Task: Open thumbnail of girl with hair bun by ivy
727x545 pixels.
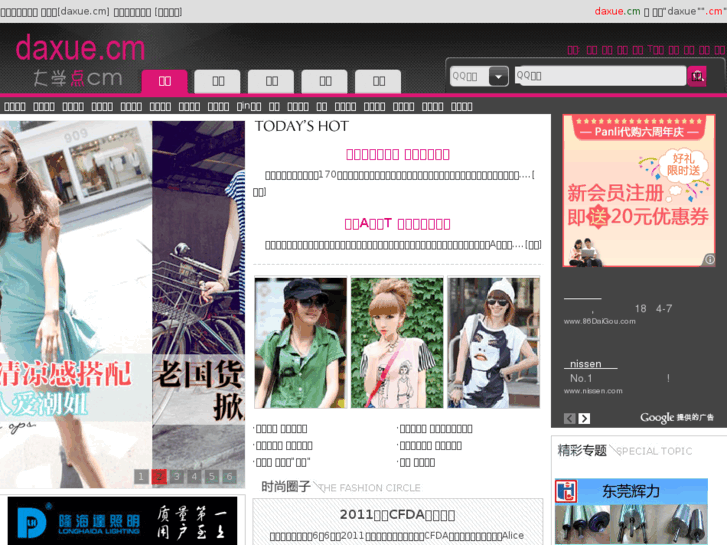Action: pos(397,343)
